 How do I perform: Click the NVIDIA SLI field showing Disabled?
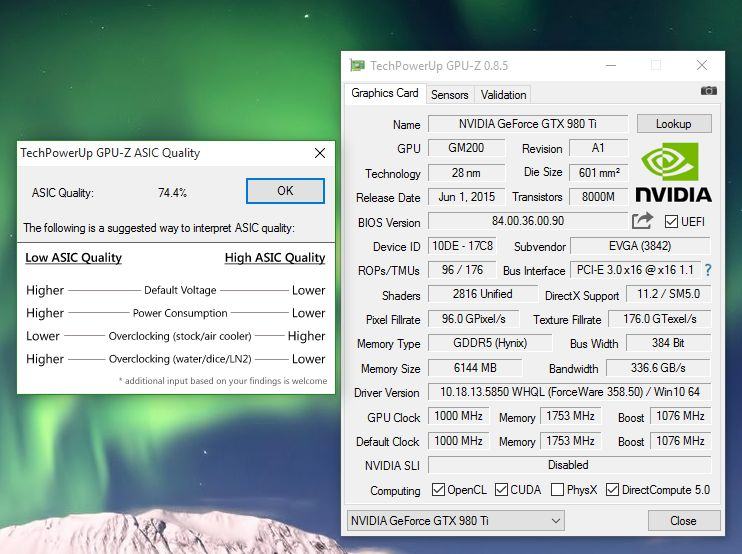click(570, 465)
